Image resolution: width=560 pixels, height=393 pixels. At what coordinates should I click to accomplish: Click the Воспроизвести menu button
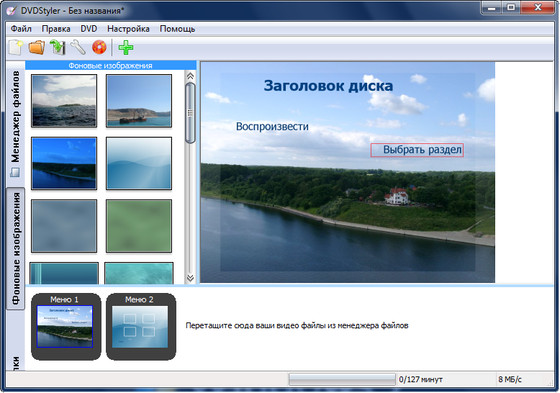(x=272, y=126)
